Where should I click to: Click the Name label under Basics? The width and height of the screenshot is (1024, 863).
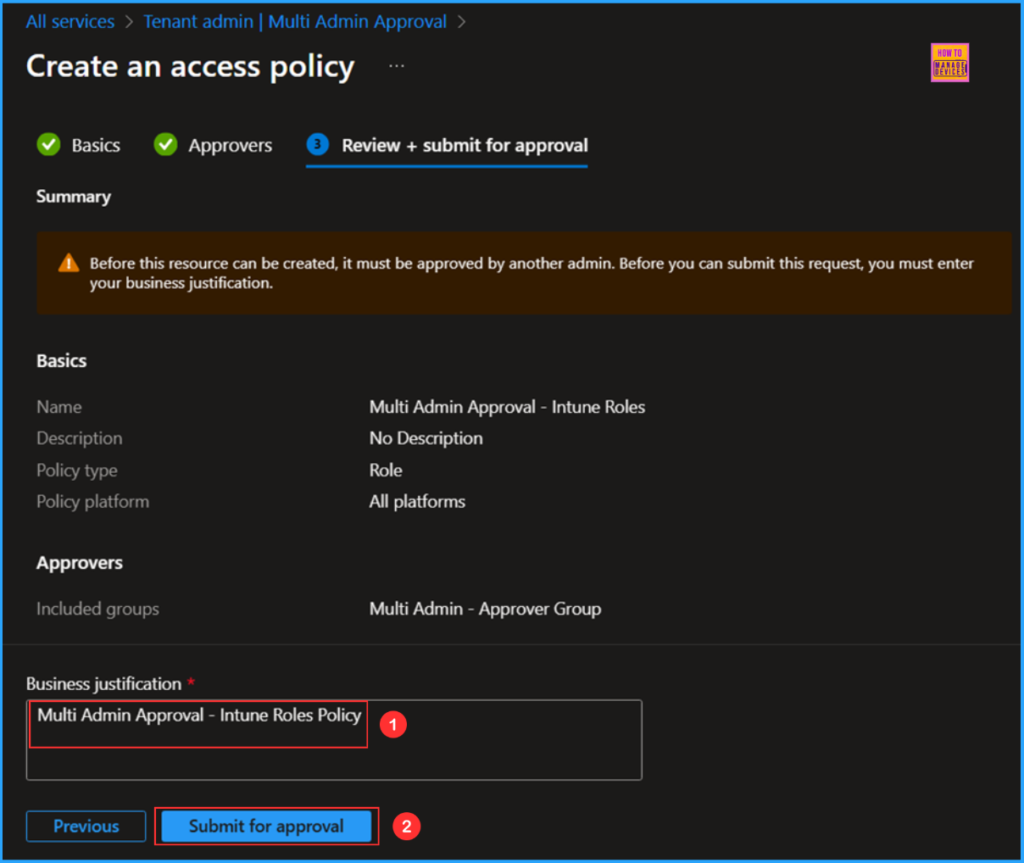[59, 407]
